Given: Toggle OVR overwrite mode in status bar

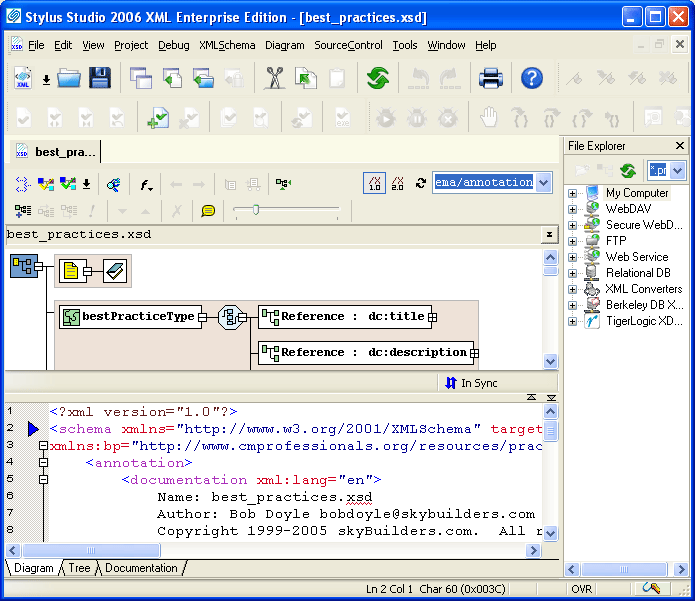Looking at the screenshot, I should (x=582, y=589).
